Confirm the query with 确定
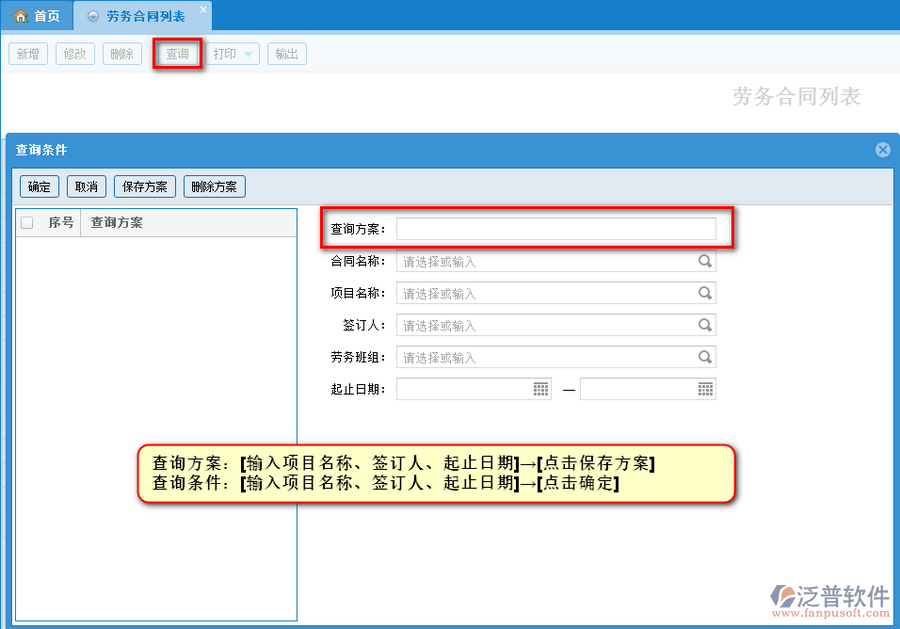Viewport: 900px width, 629px height. [x=40, y=187]
